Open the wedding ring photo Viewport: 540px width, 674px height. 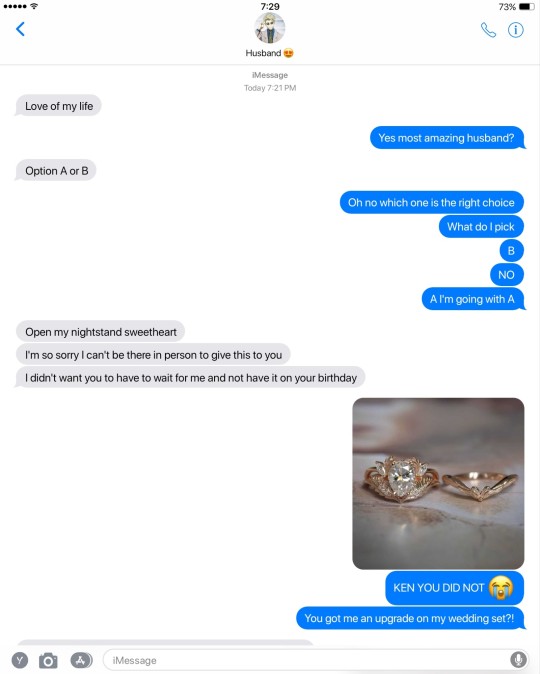438,484
